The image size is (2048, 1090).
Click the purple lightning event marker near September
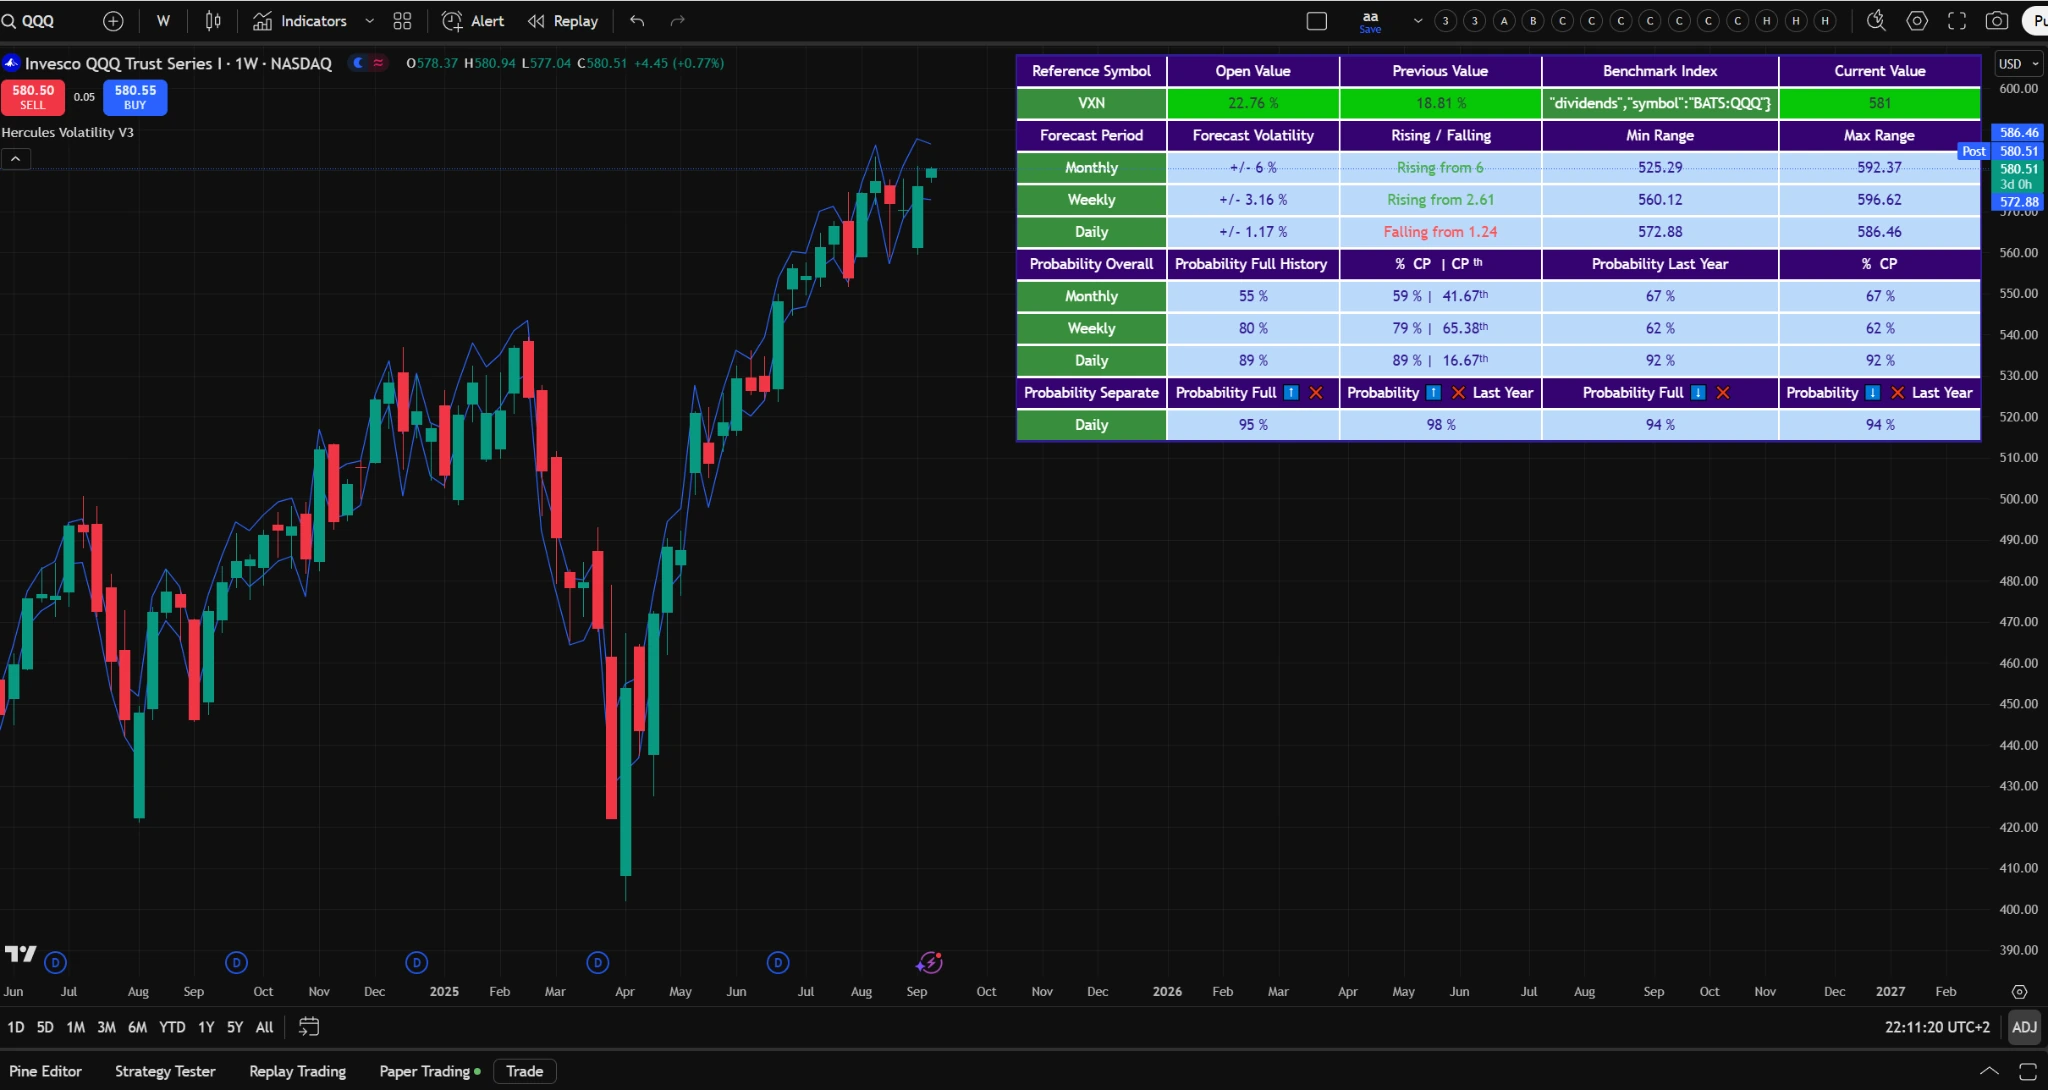click(x=929, y=963)
